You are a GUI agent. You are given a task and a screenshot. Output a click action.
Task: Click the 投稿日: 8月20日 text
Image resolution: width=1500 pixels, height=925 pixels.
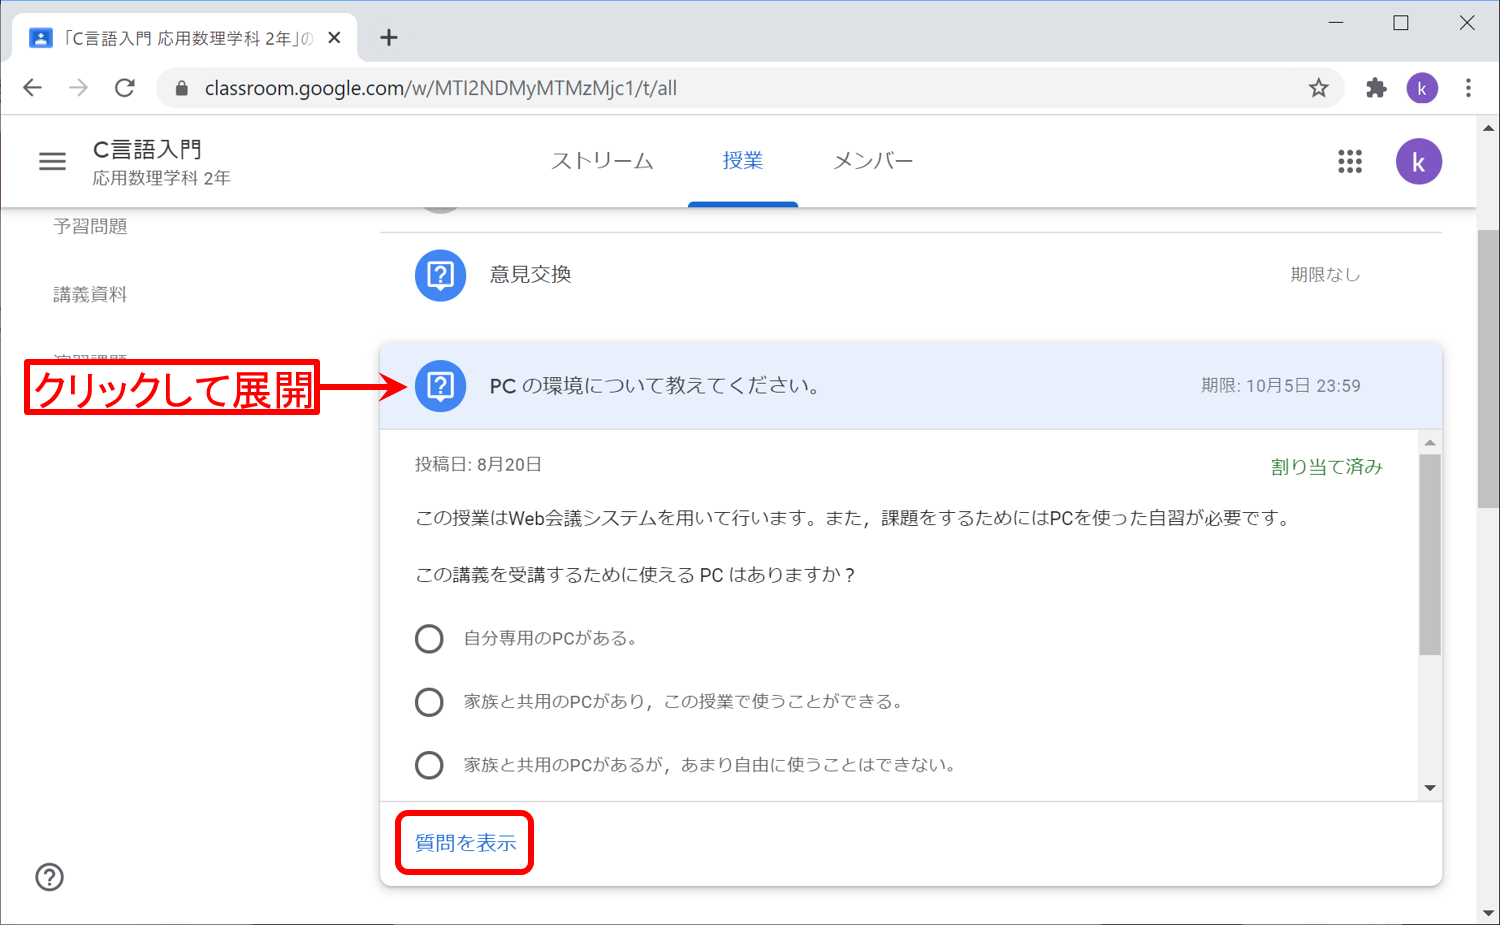point(478,465)
